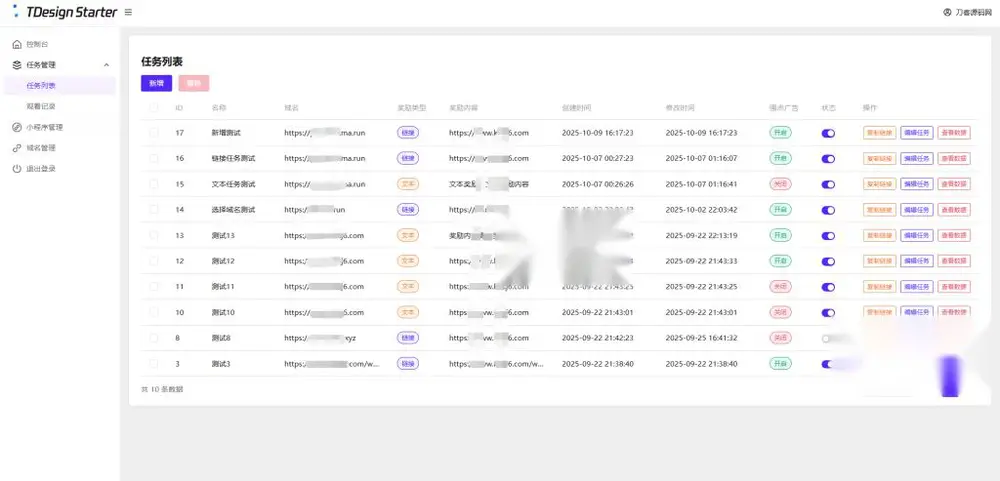
Task: Click the chain link icon beside 域名管理
Action: click(17, 148)
